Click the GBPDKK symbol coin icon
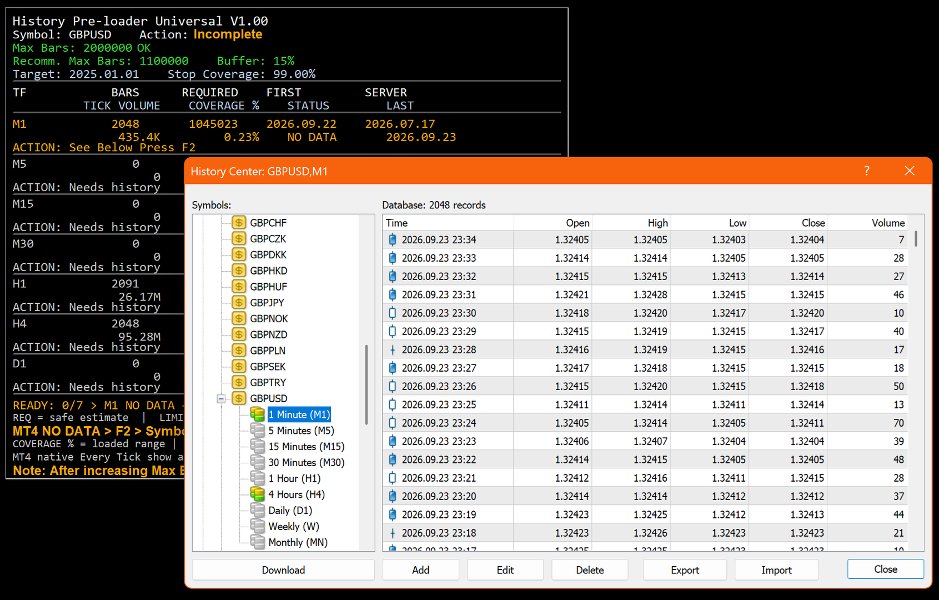 click(x=239, y=254)
